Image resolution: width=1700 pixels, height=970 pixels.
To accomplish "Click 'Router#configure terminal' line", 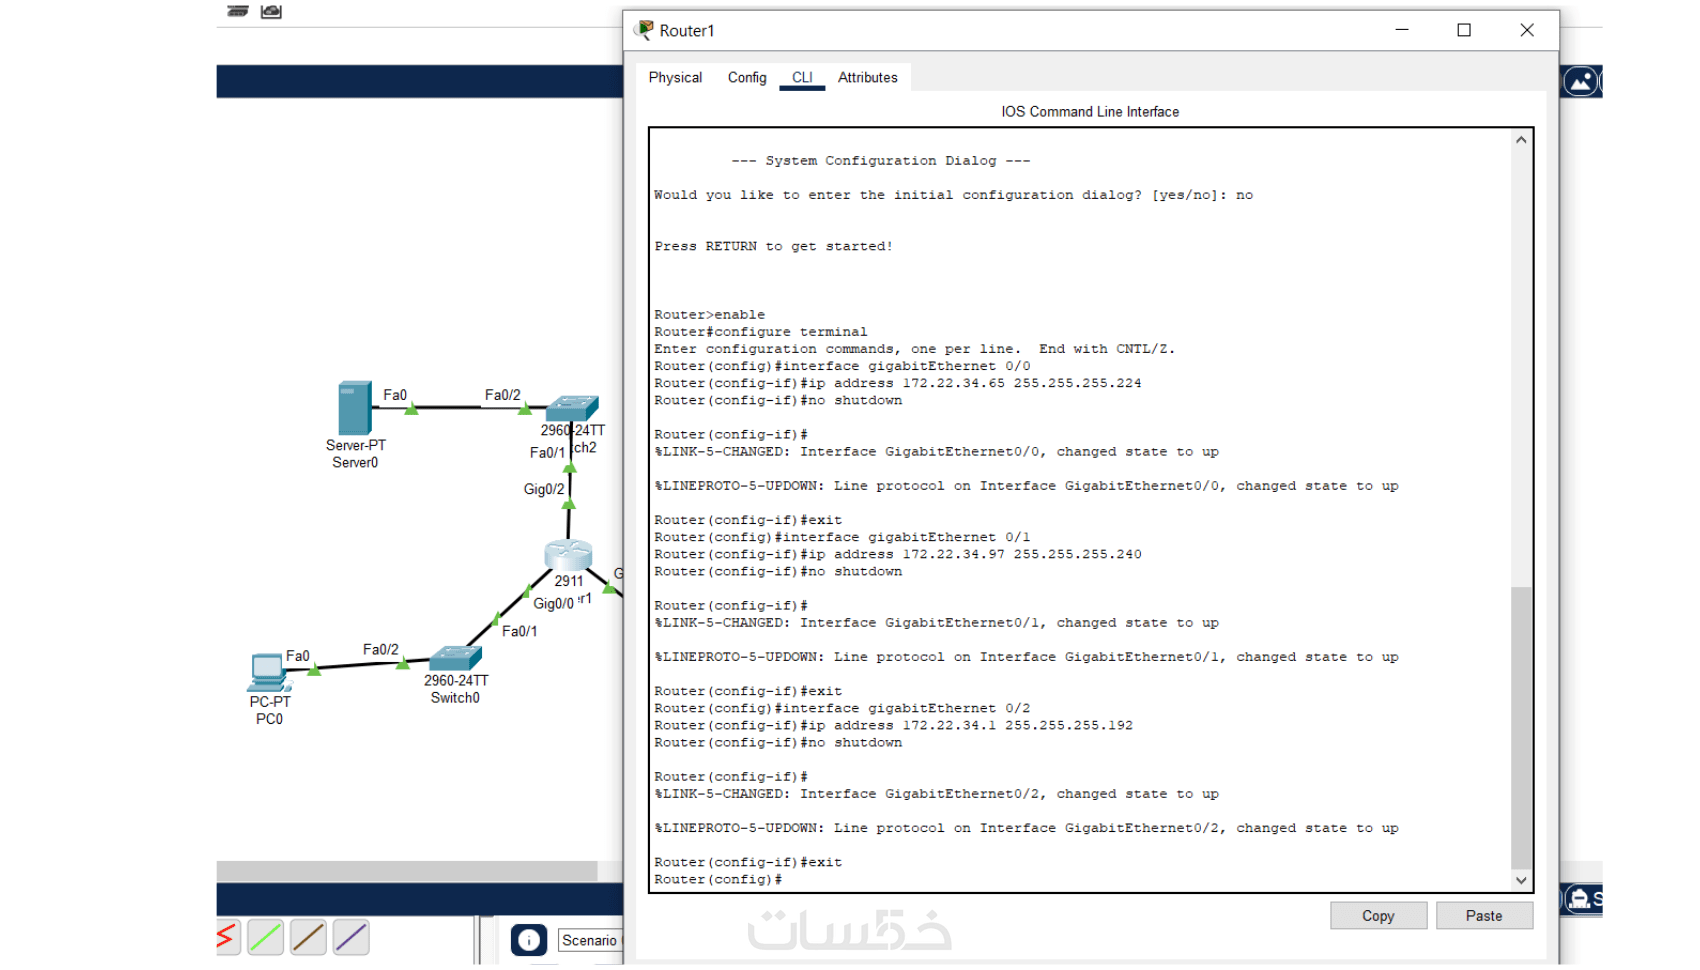I will pos(761,332).
